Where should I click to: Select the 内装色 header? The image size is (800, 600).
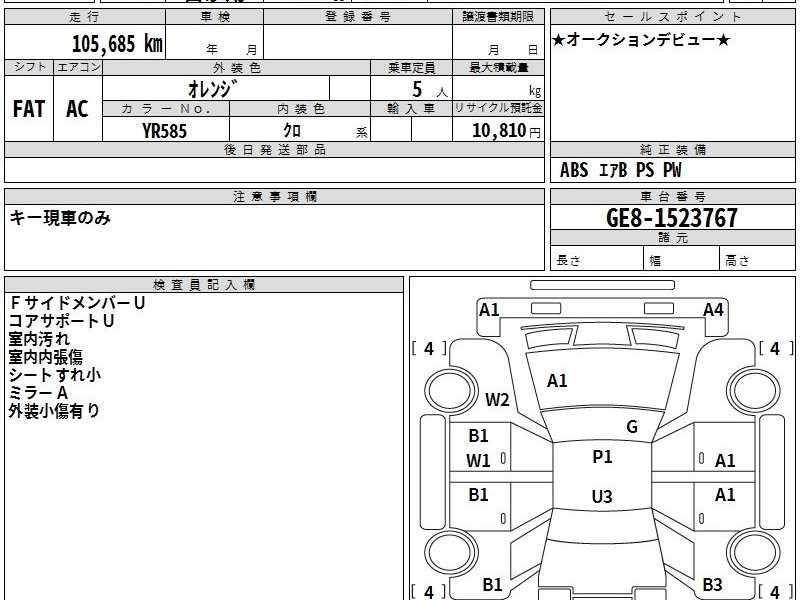300,109
